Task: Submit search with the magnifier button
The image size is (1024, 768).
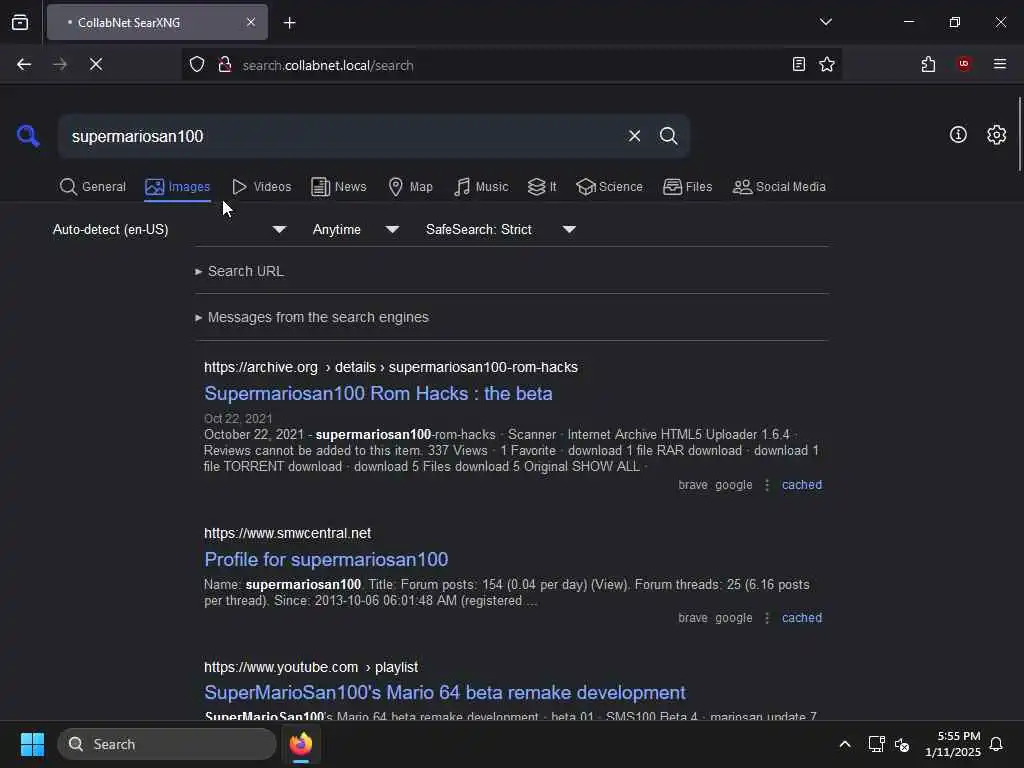Action: point(668,136)
